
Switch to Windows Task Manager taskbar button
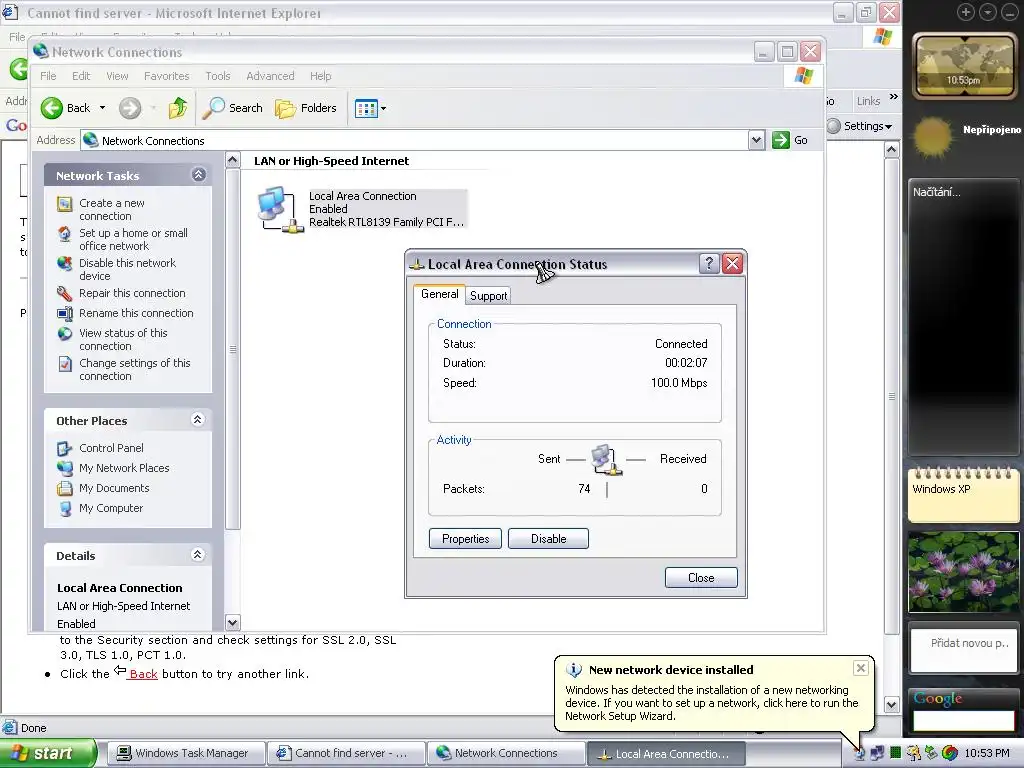[x=185, y=753]
